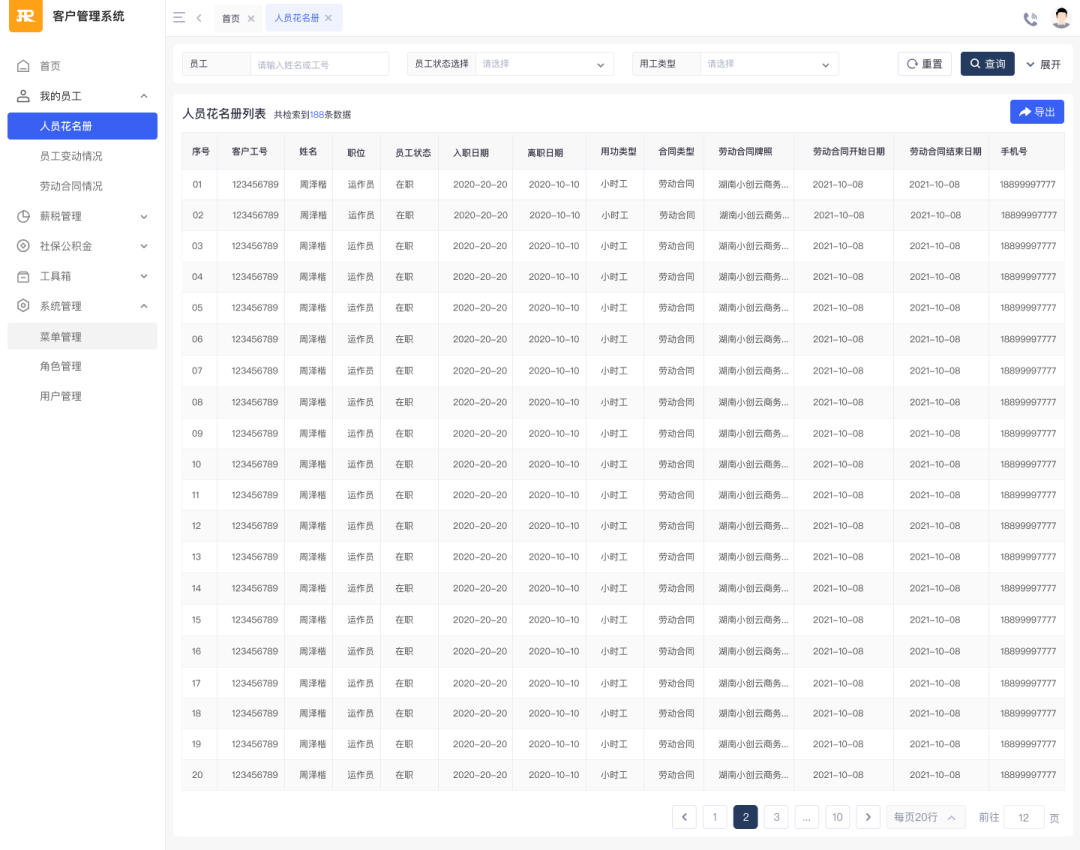Click the 188 results count link

pyautogui.click(x=317, y=115)
